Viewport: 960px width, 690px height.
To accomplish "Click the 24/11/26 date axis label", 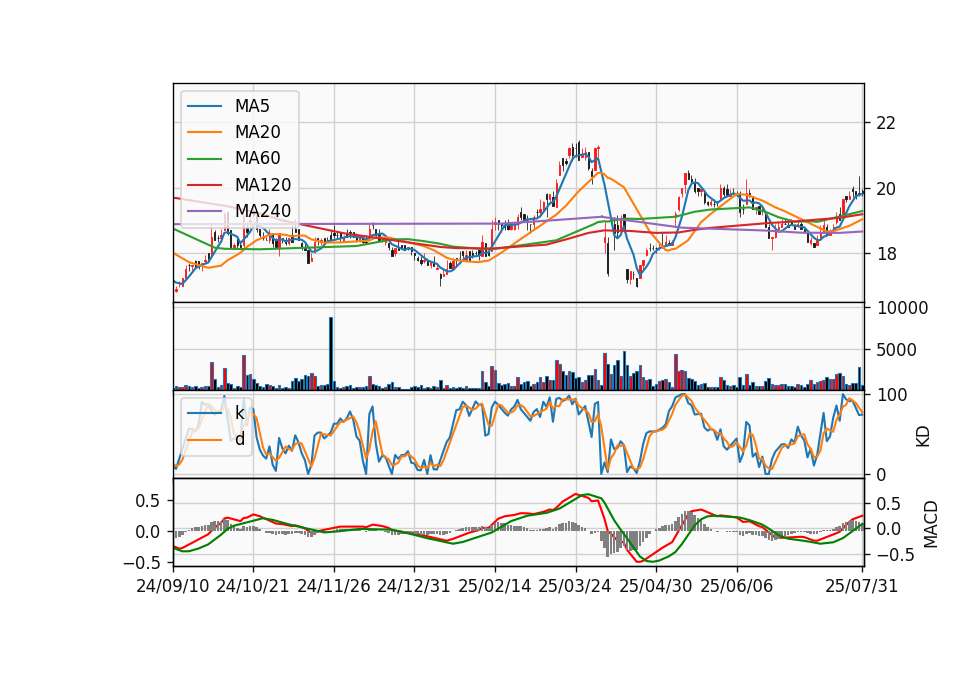I will coord(334,586).
